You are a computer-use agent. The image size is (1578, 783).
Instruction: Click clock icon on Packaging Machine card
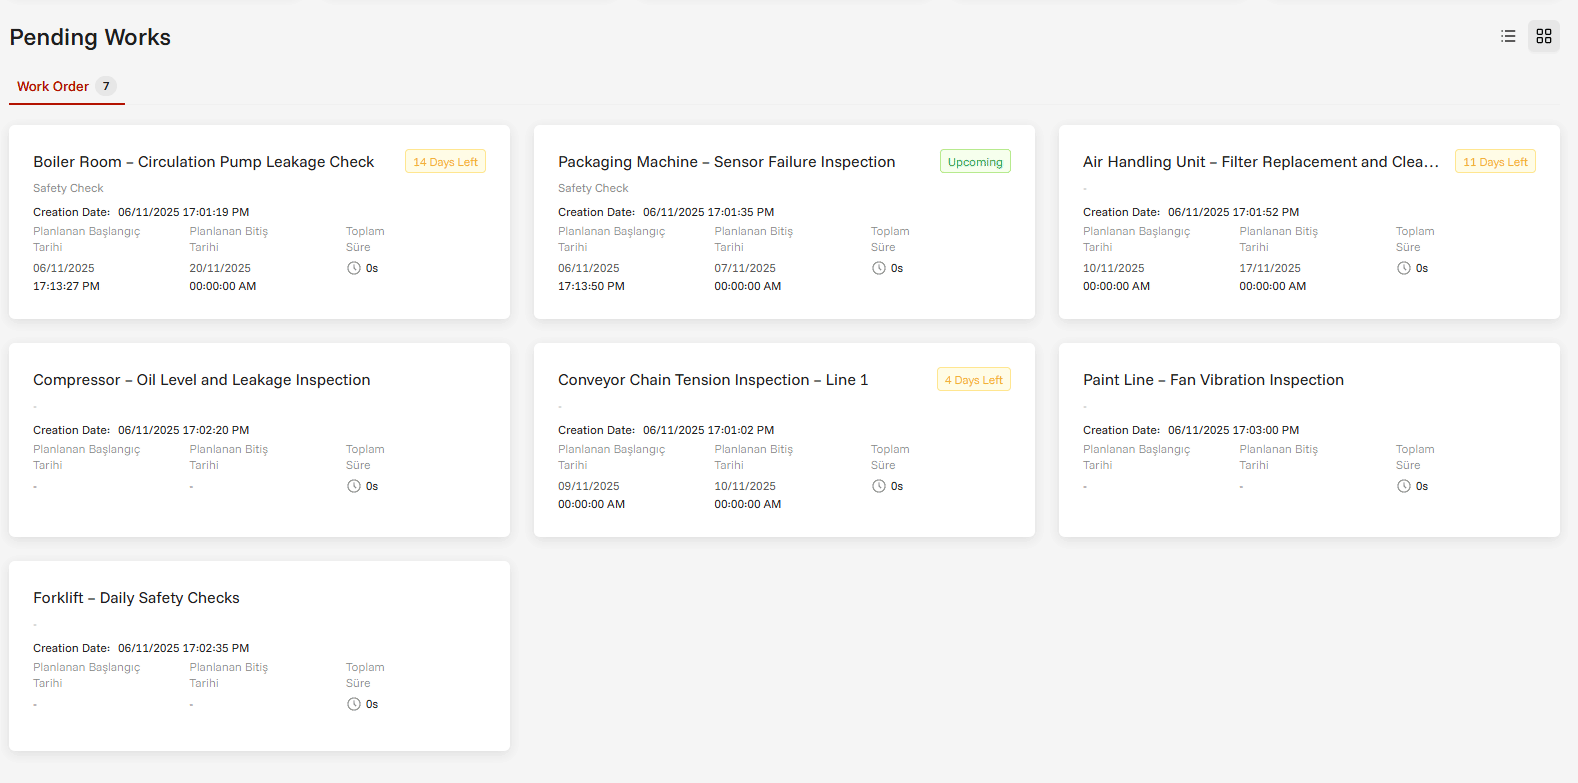(x=879, y=268)
